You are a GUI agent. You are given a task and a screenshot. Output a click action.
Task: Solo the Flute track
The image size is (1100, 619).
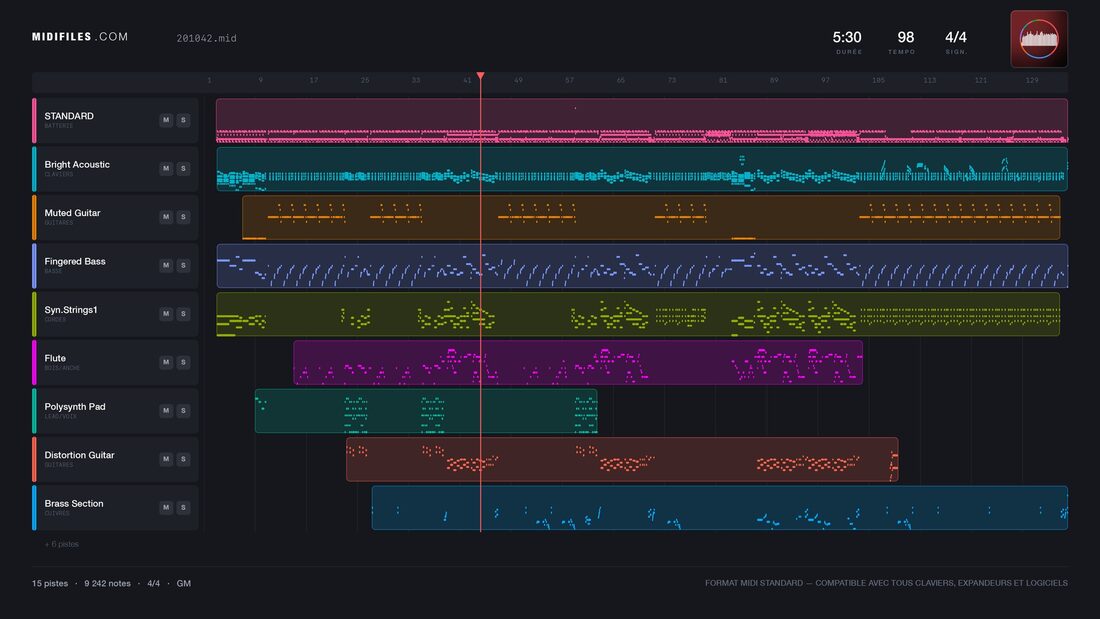pos(183,362)
